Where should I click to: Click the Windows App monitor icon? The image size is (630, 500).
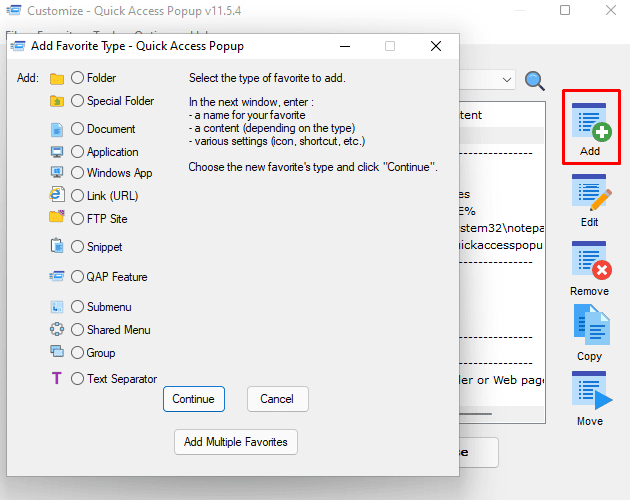(57, 172)
